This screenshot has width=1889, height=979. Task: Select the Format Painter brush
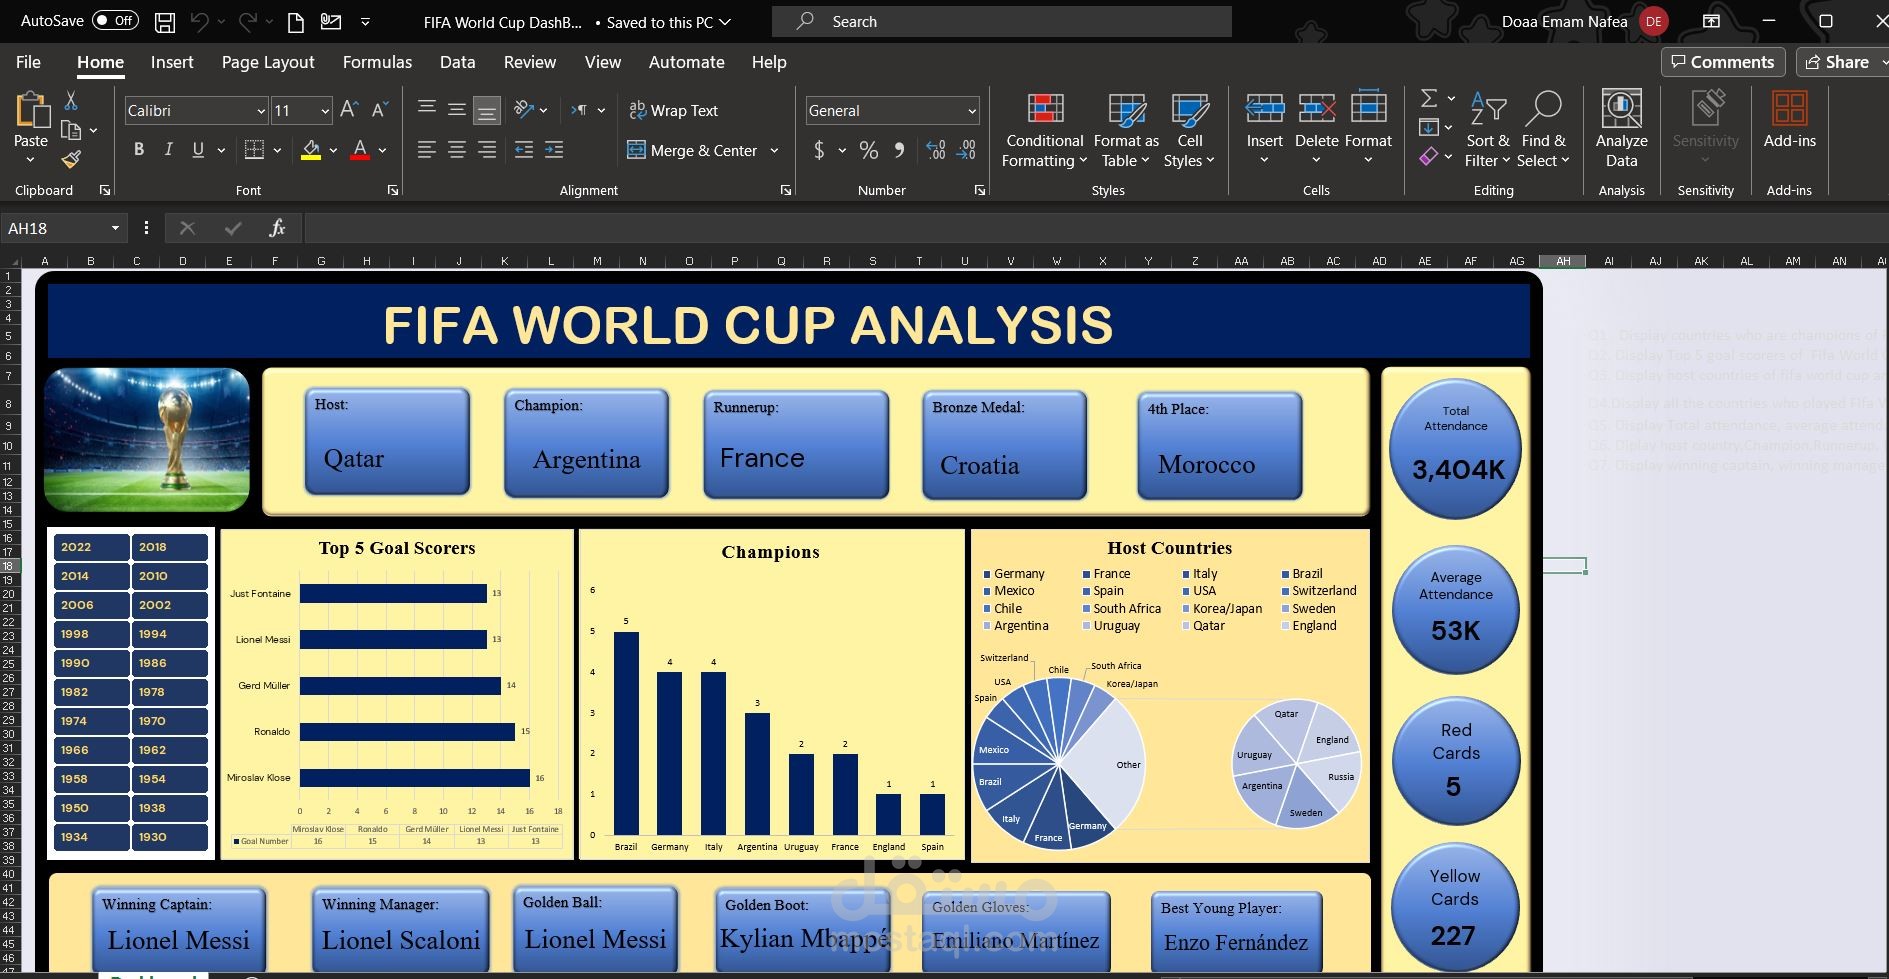[71, 159]
